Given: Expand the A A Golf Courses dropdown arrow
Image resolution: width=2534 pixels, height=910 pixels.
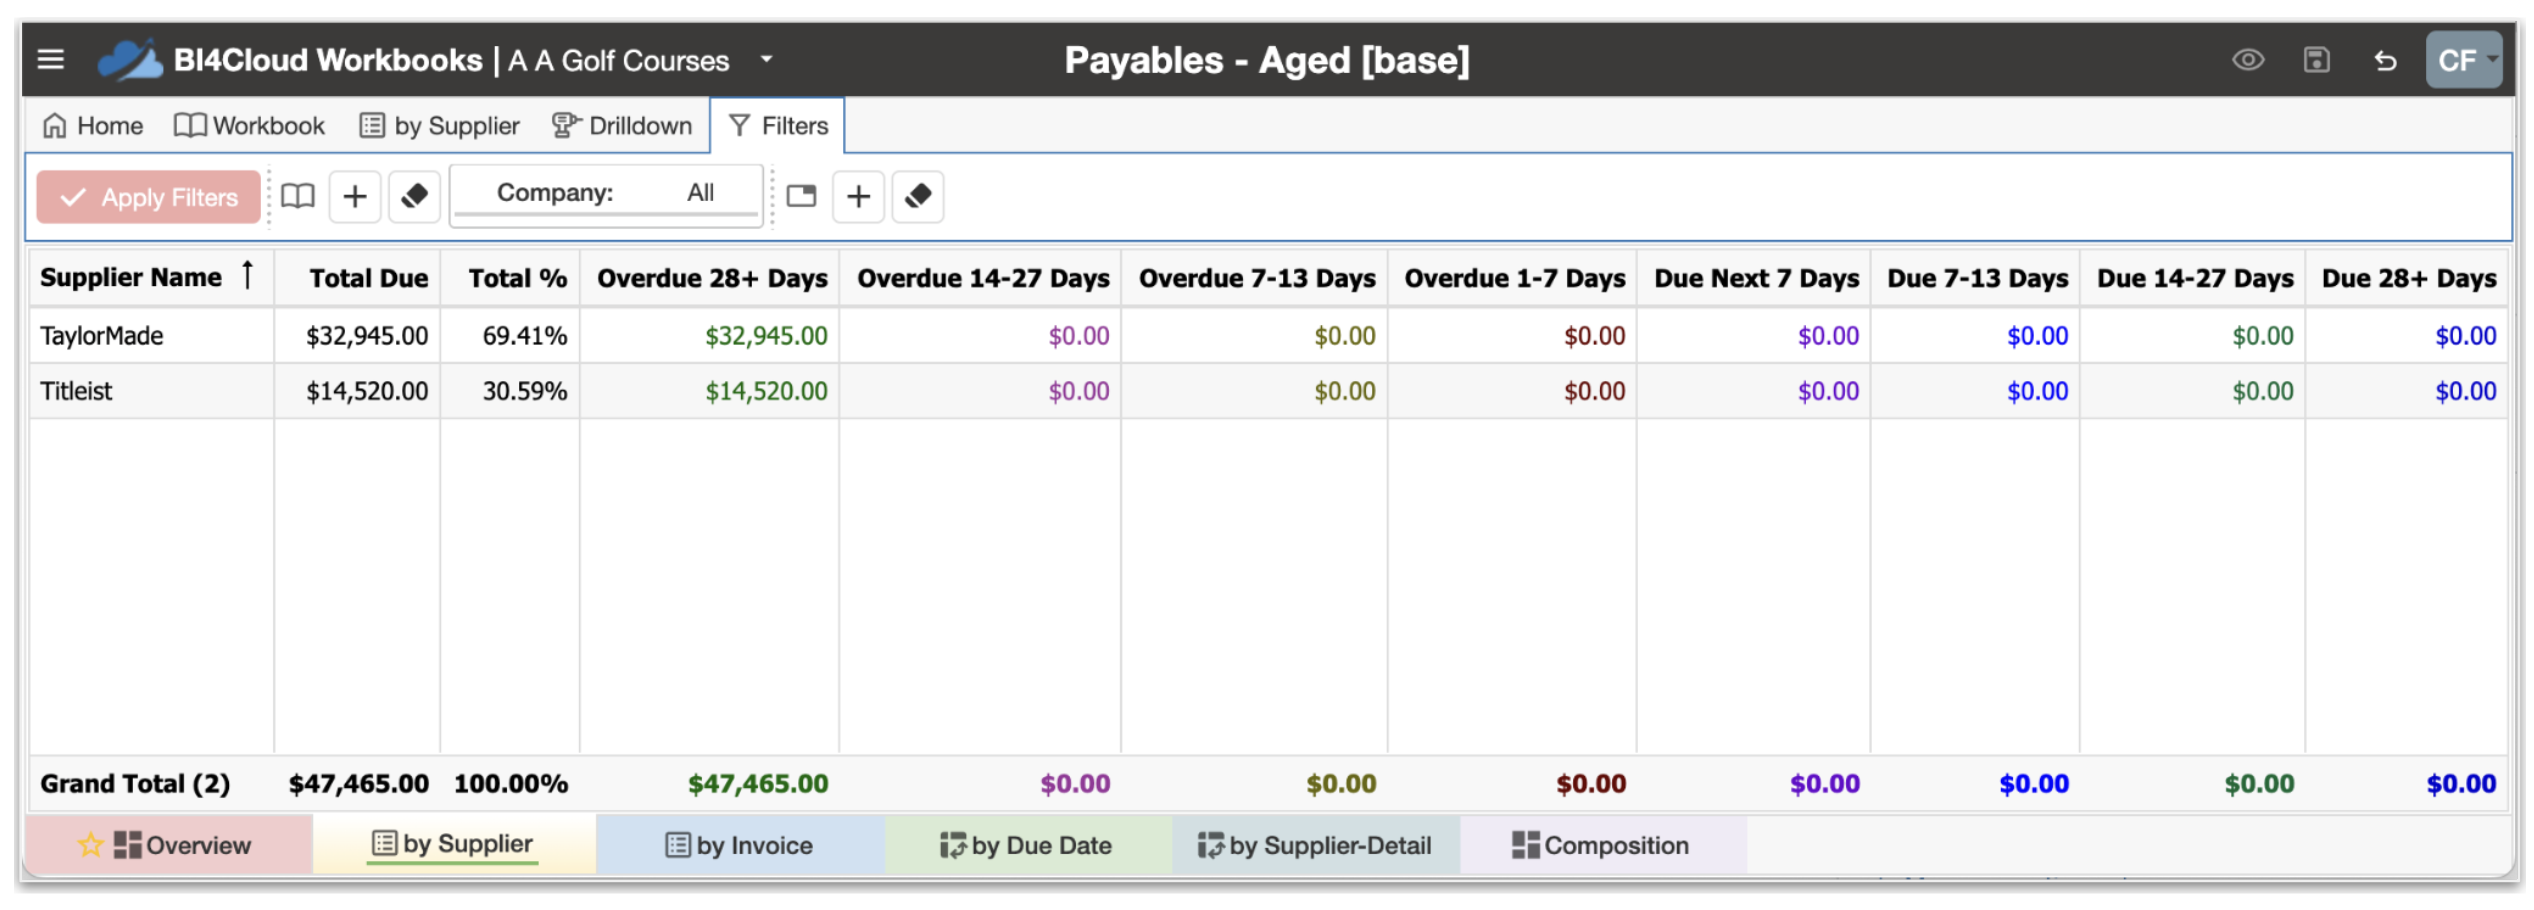Looking at the screenshot, I should coord(767,59).
